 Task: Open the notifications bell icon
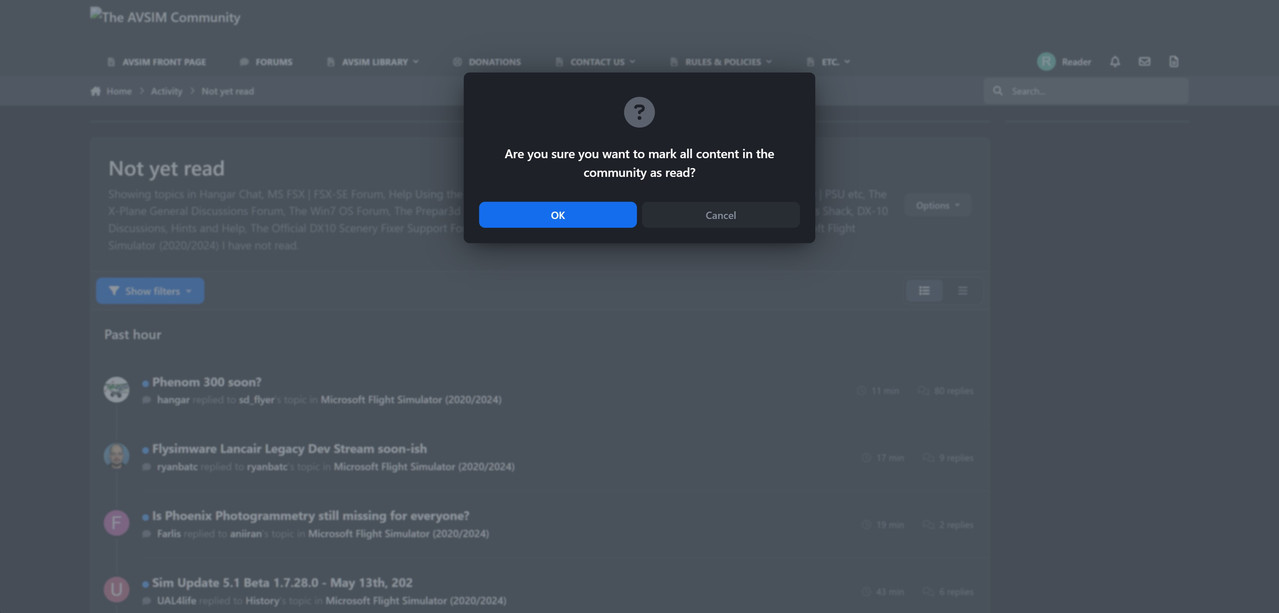(1115, 62)
